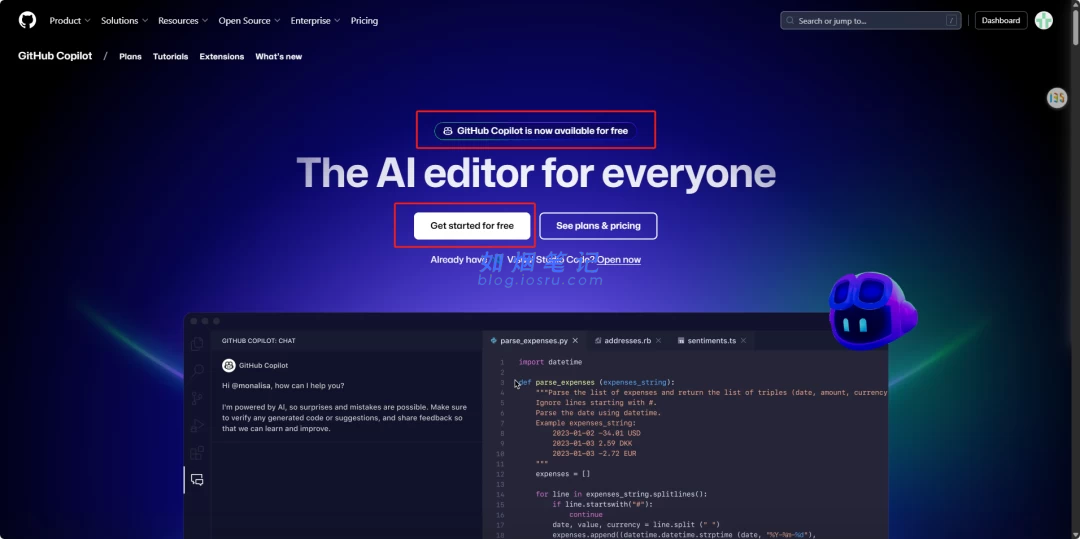Open Extensions icon in editor sidebar
Screen dimensions: 1080x539
pos(197,452)
